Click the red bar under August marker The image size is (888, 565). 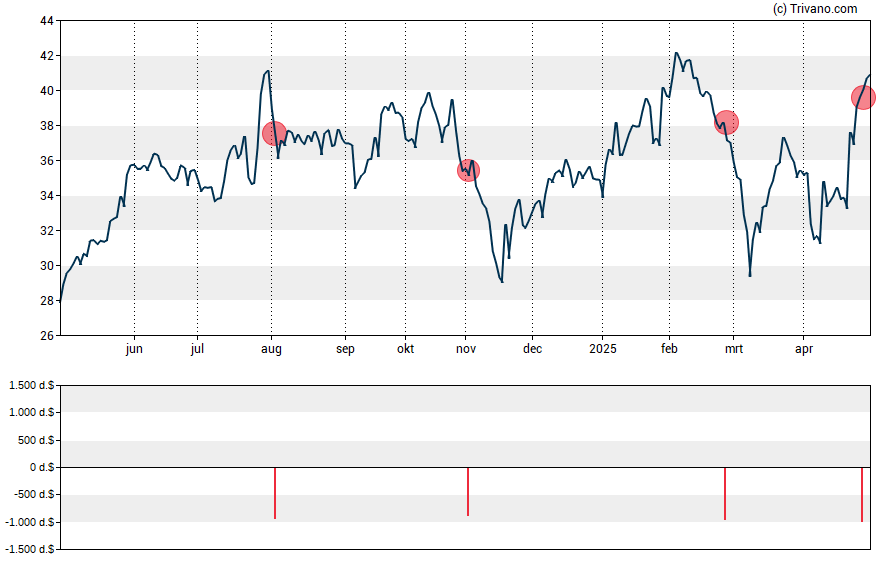(275, 493)
